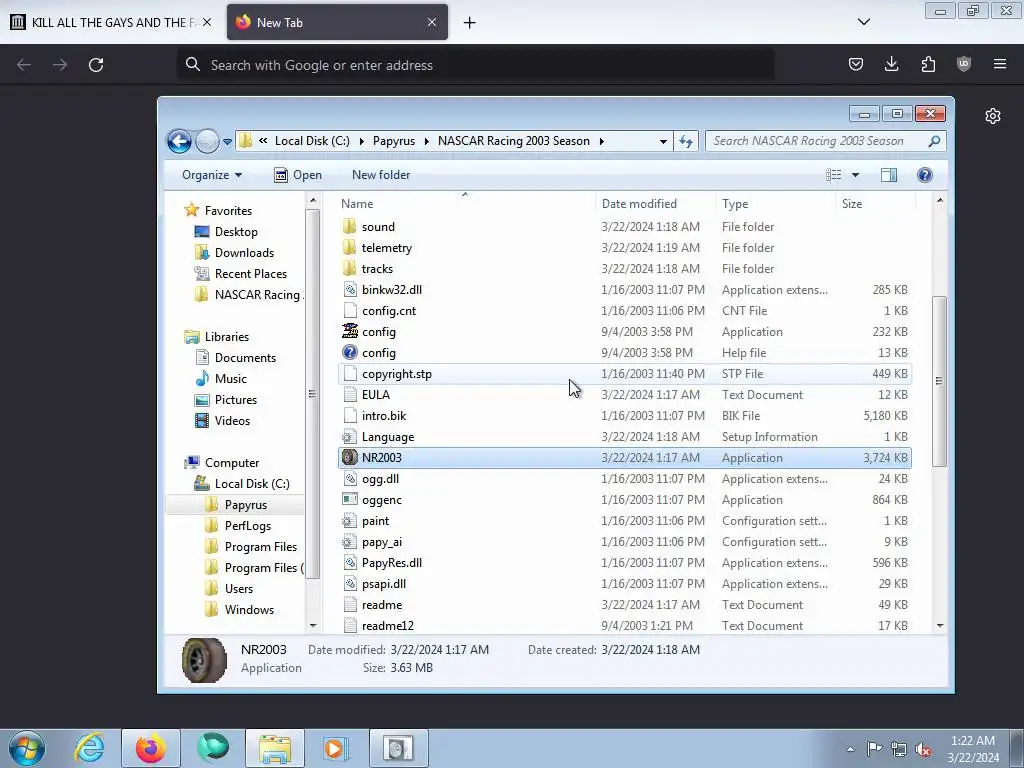Screen dimensions: 1024x768
Task: Select the readme text document
Action: (x=625, y=605)
